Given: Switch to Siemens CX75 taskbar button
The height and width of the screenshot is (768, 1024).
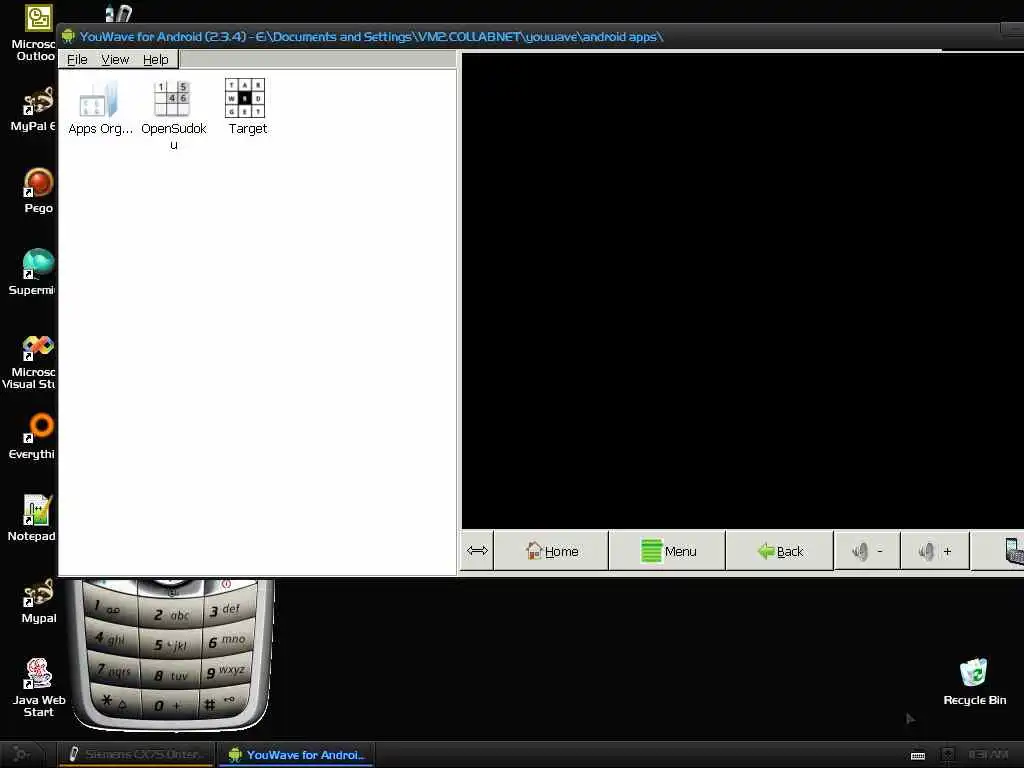Looking at the screenshot, I should point(136,754).
